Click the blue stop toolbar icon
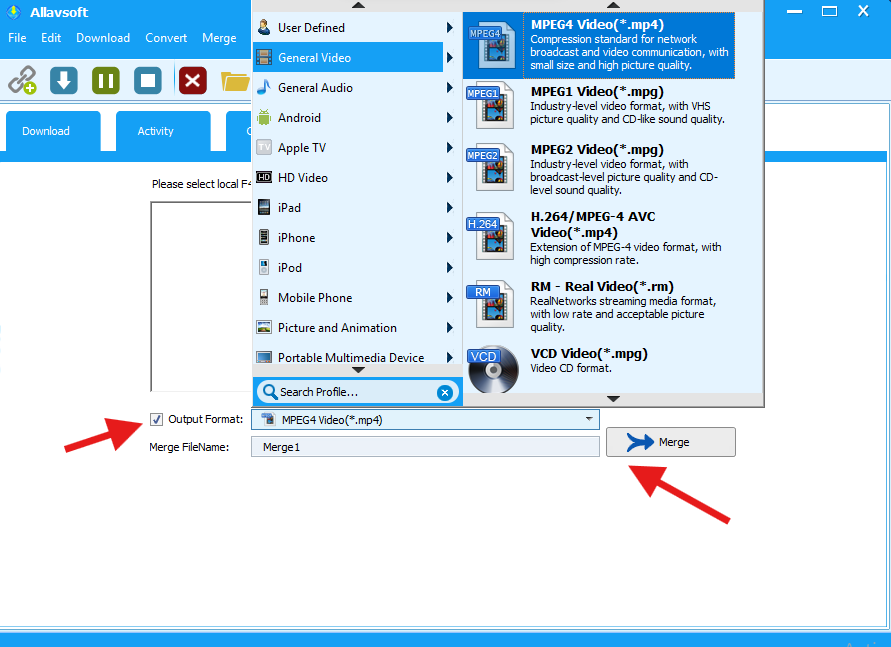Viewport: 891px width, 647px height. point(148,80)
